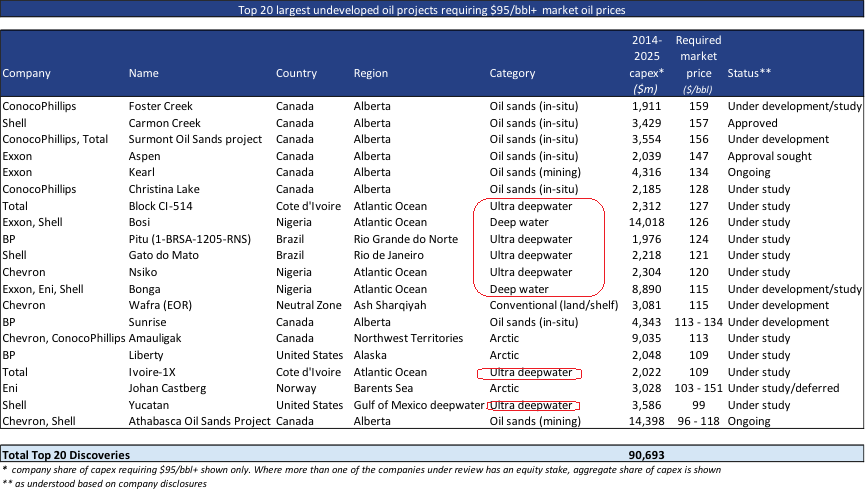Select the Company column header
This screenshot has height=490, width=865.
[26, 73]
